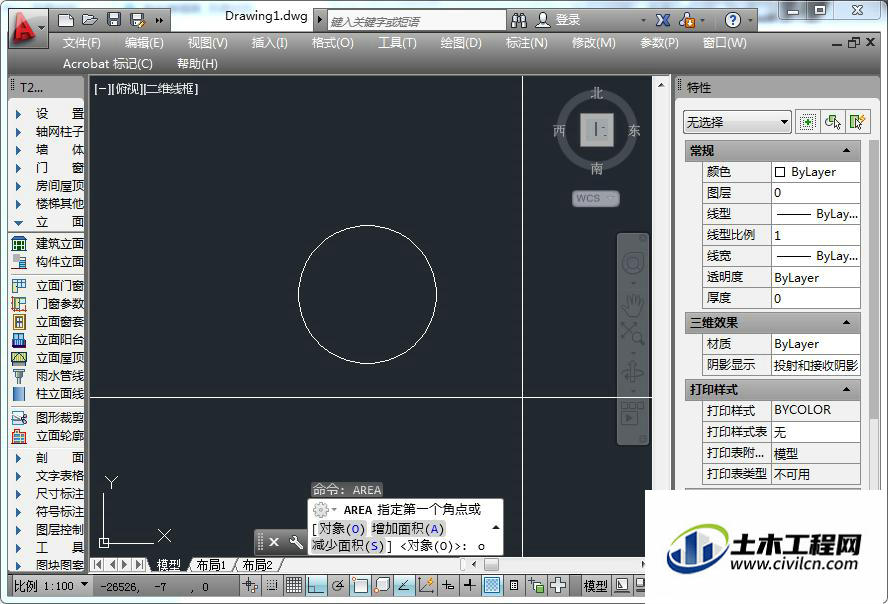Click the horizontal scrollbar thumb under drawing
The image size is (888, 604).
[x=492, y=565]
